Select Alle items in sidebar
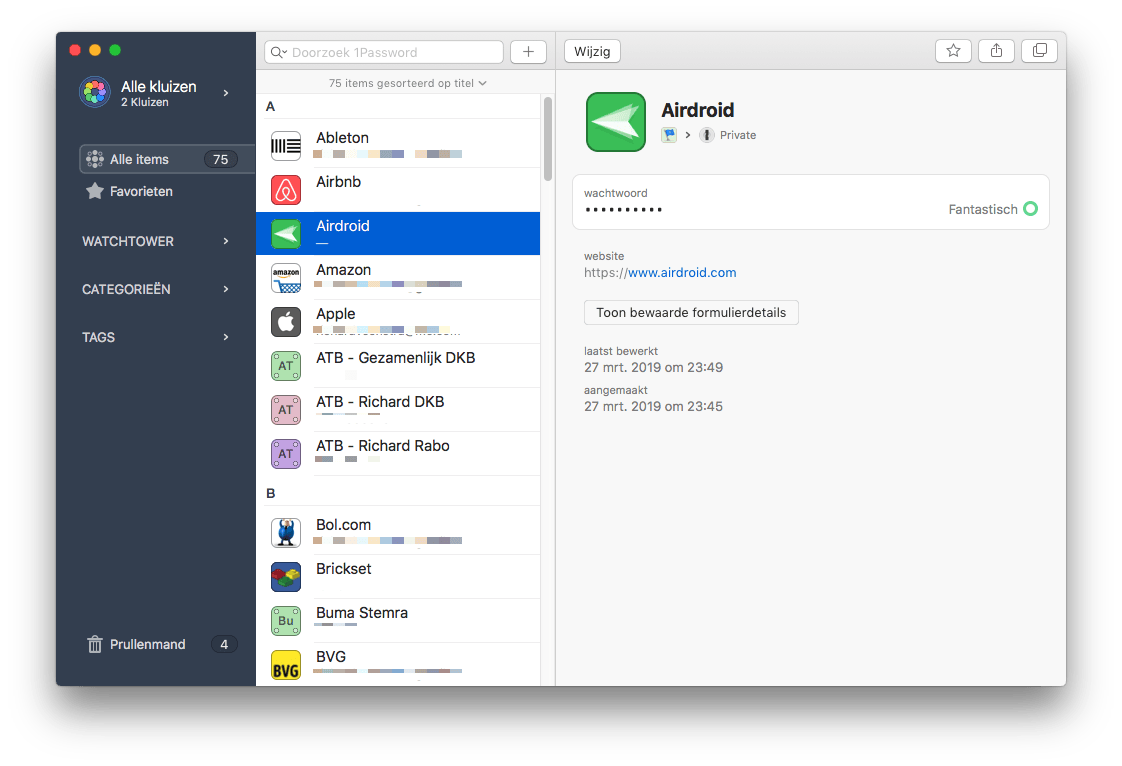The height and width of the screenshot is (766, 1122). [x=167, y=159]
